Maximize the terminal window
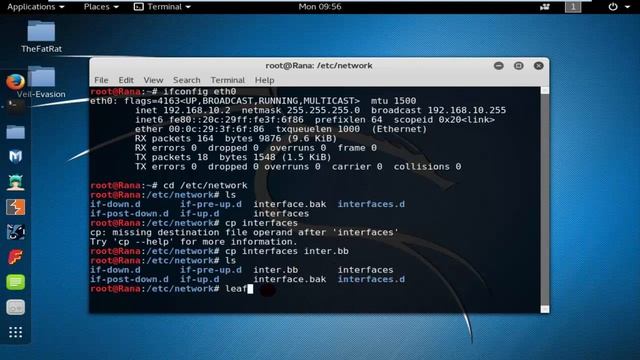The width and height of the screenshot is (640, 360). click(x=518, y=65)
